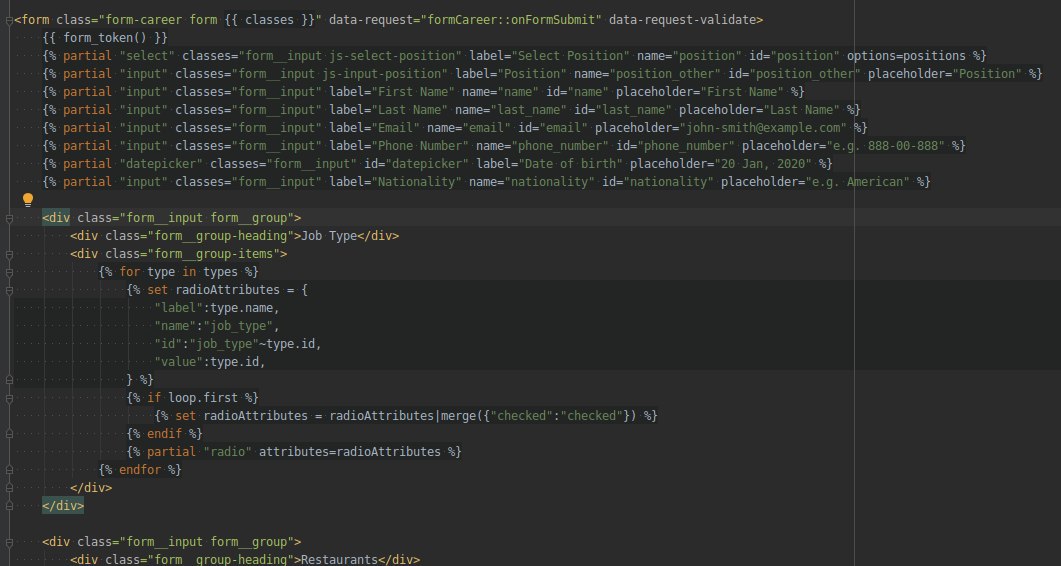Click the 'endif' keyword
The image size is (1061, 566).
[x=164, y=434]
